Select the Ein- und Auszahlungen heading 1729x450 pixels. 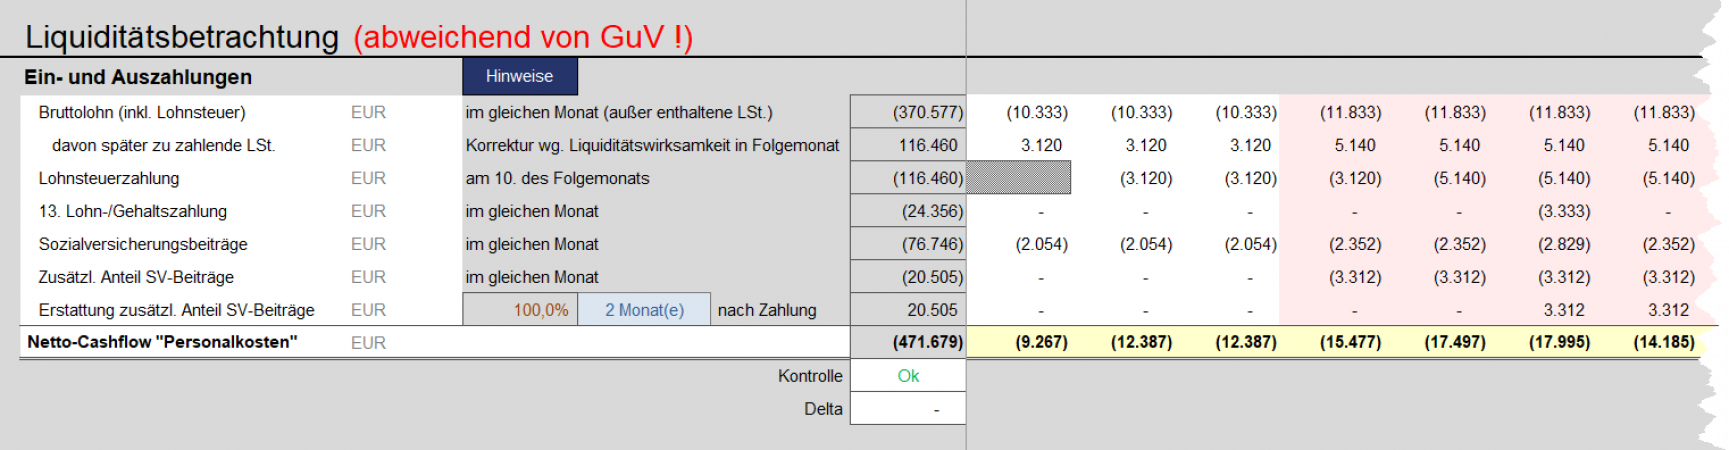click(138, 77)
